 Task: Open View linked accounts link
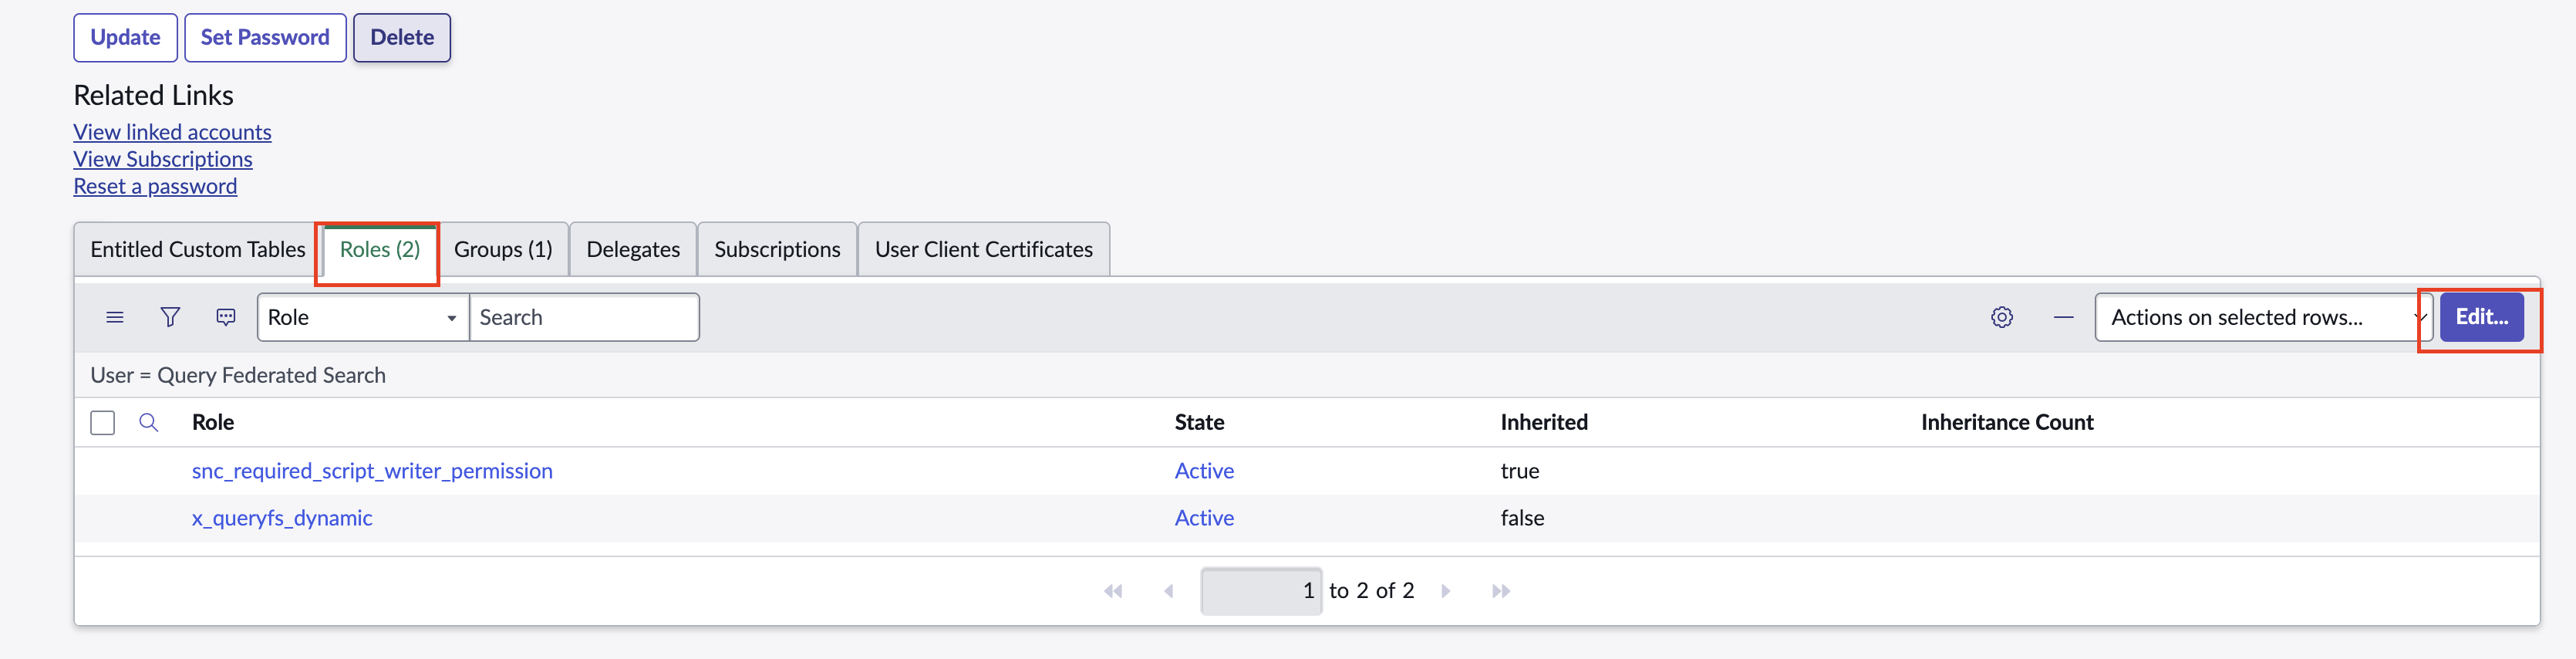pos(172,132)
